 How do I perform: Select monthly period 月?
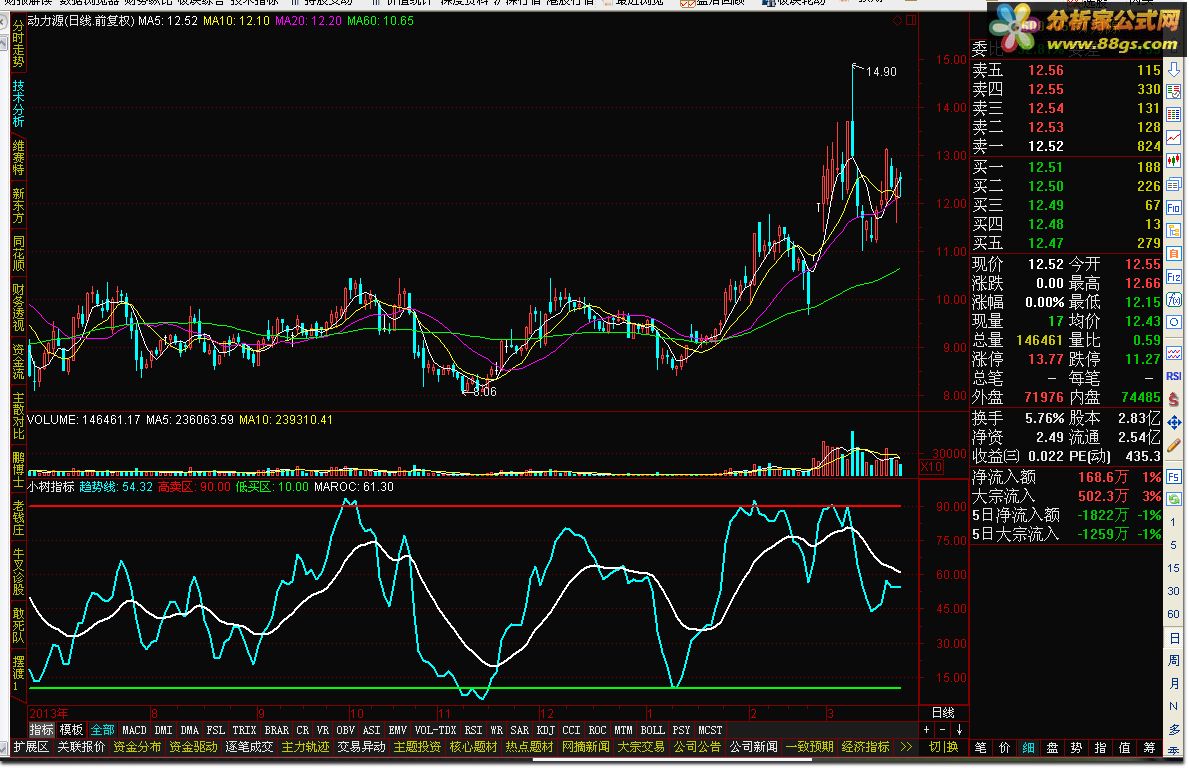1174,684
